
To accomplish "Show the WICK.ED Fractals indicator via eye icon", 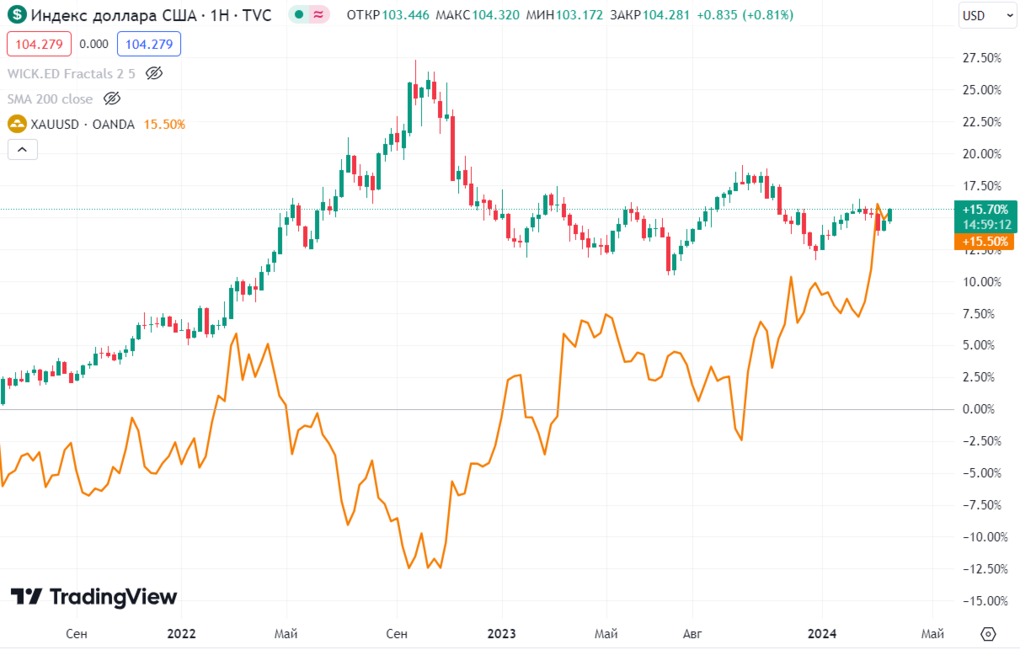I will pyautogui.click(x=153, y=73).
